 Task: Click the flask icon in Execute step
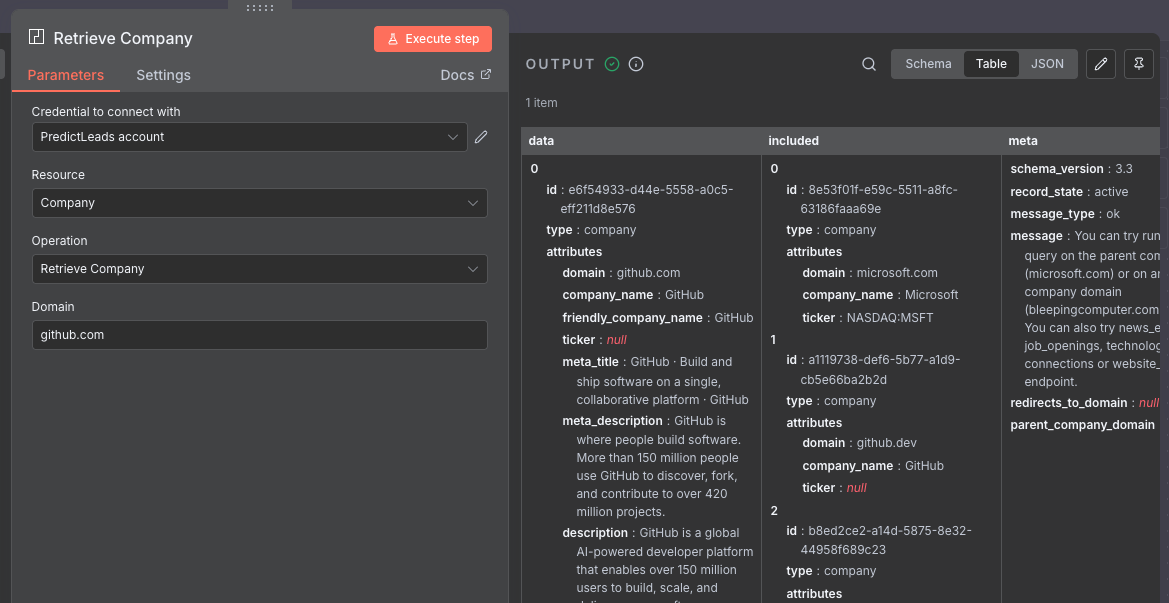pos(392,39)
